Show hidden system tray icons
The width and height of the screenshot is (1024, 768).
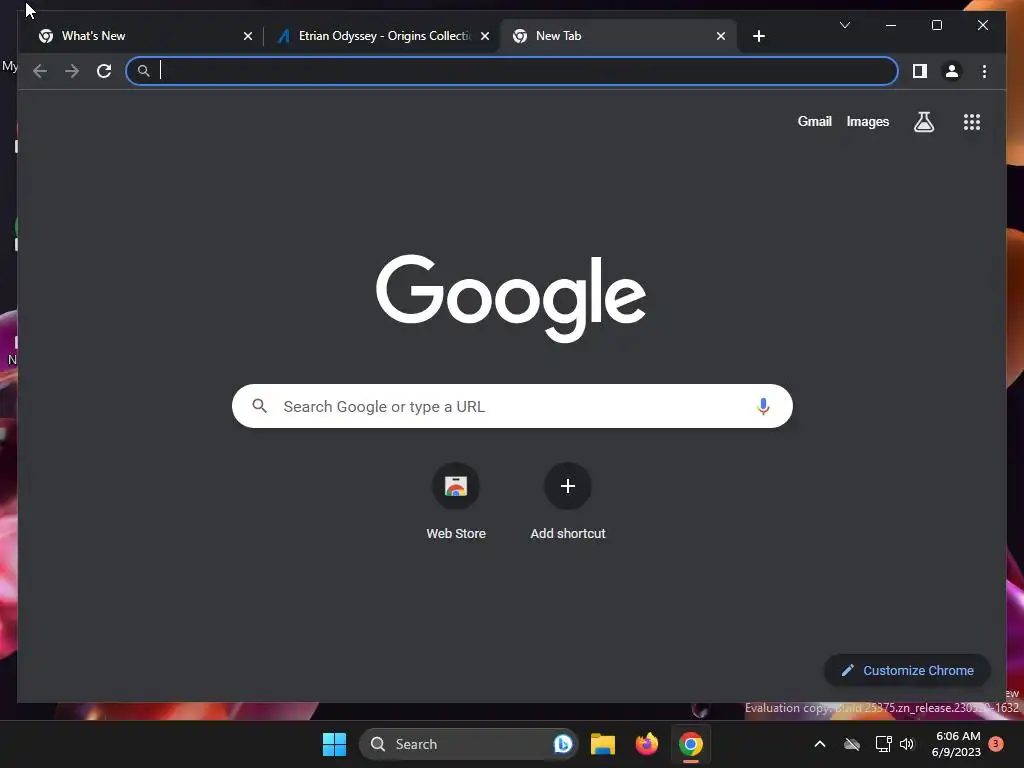click(x=820, y=744)
